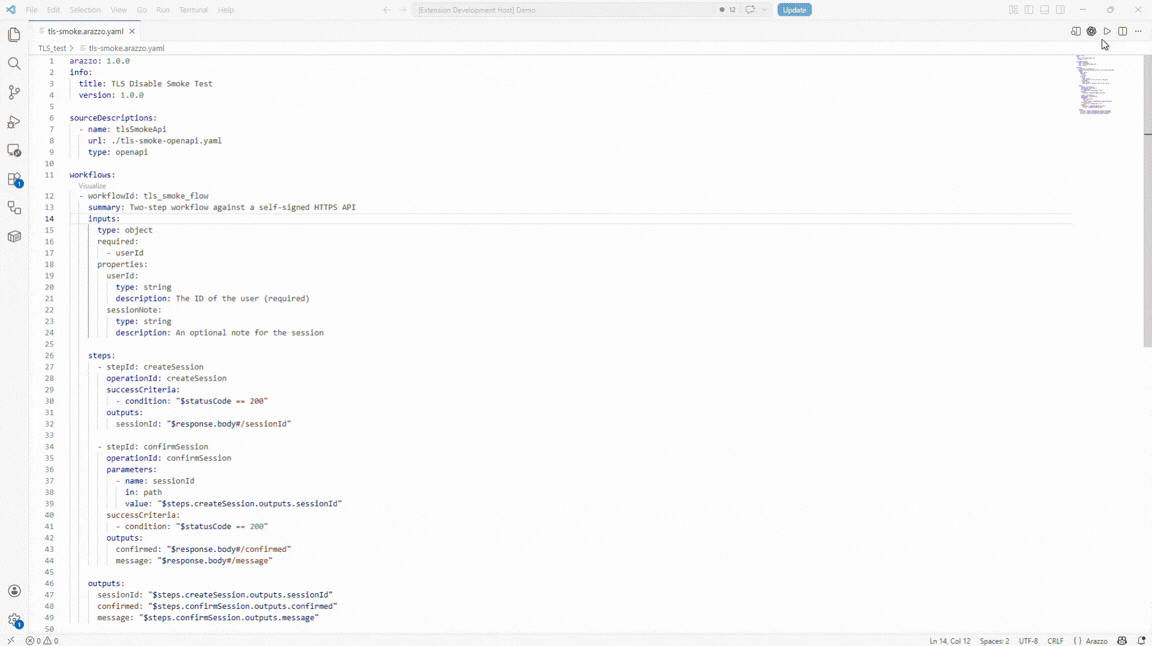The height and width of the screenshot is (646, 1152).
Task: Click line number 14 in the gutter
Action: tap(49, 219)
